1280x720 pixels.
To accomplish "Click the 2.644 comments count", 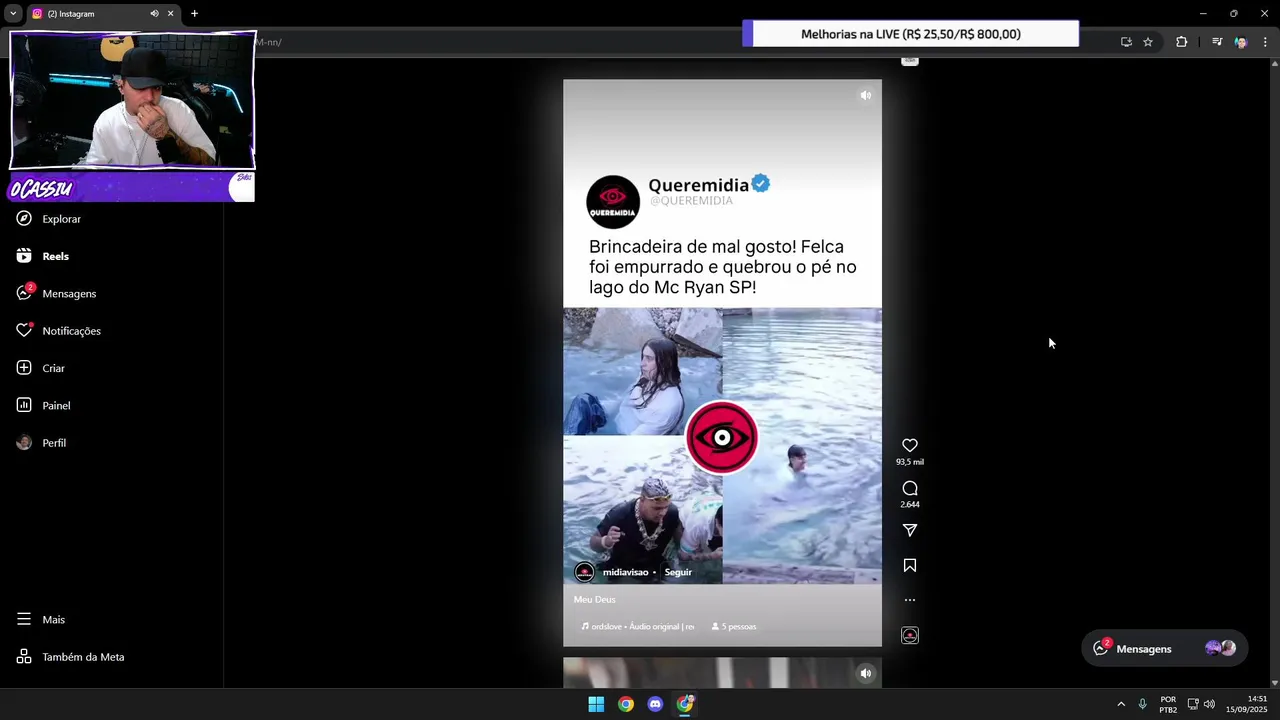I will pos(910,504).
